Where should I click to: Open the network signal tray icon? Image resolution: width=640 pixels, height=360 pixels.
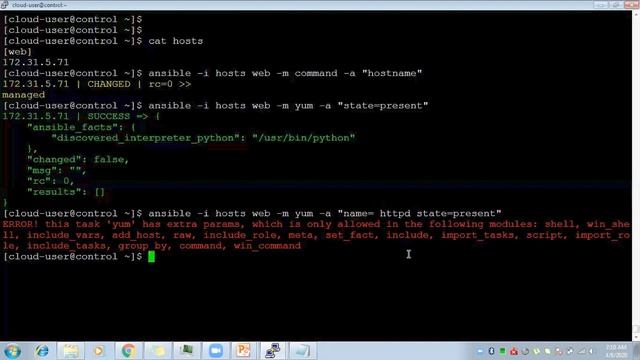click(581, 351)
